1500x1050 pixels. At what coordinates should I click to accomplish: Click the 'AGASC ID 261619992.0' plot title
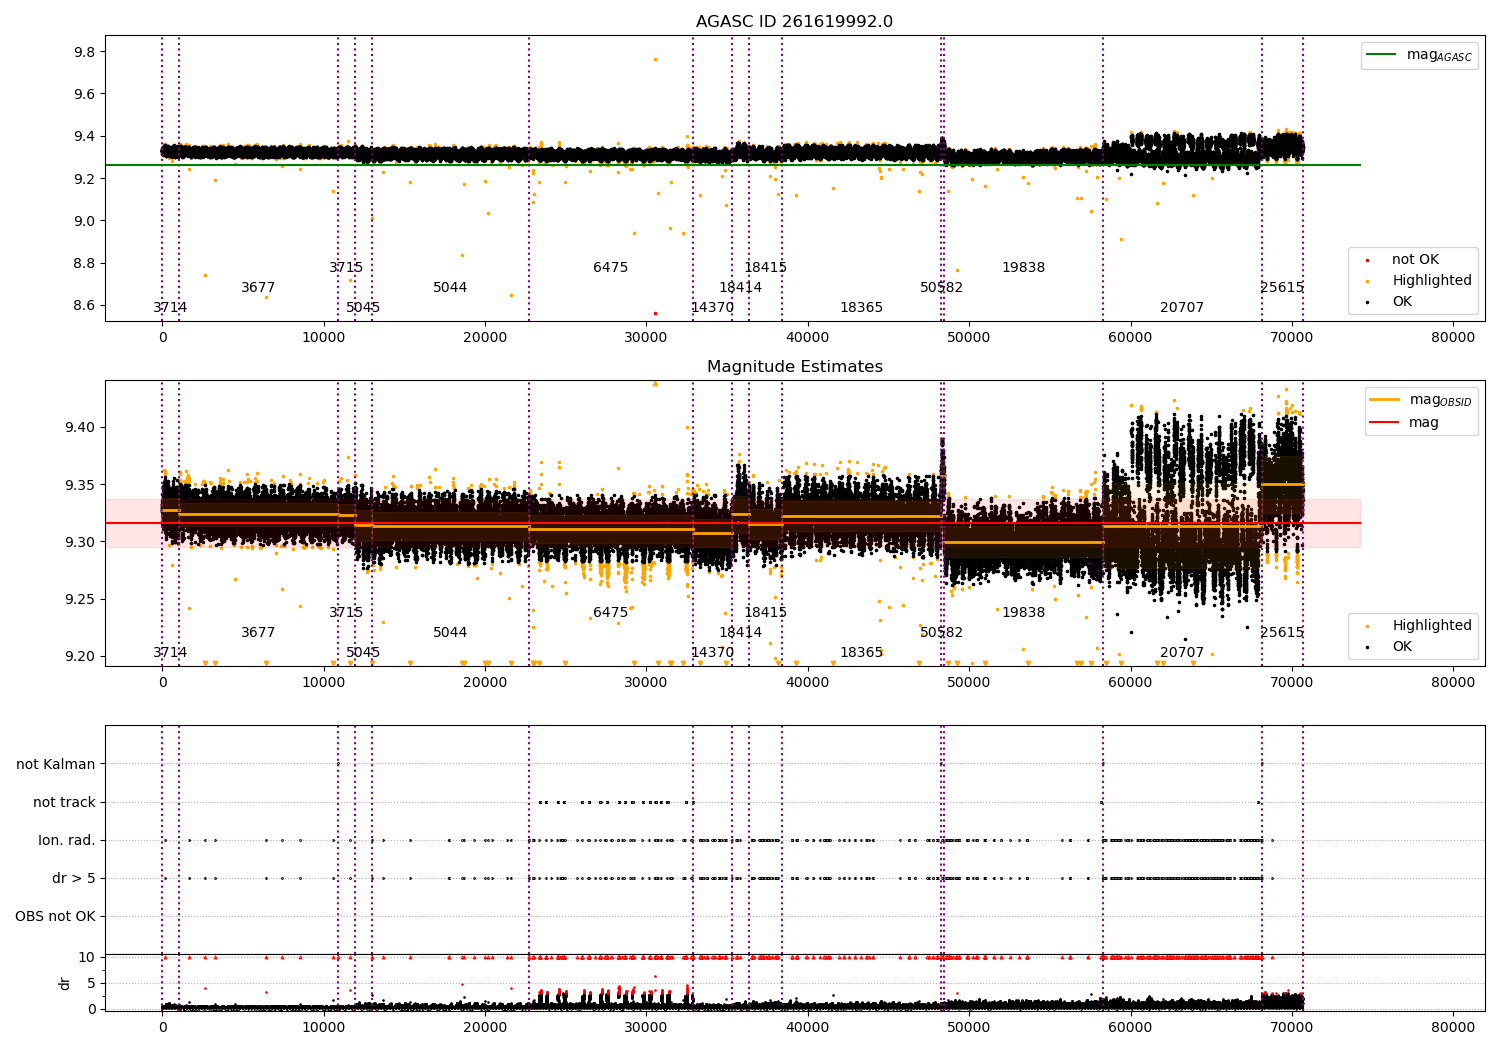pos(795,22)
